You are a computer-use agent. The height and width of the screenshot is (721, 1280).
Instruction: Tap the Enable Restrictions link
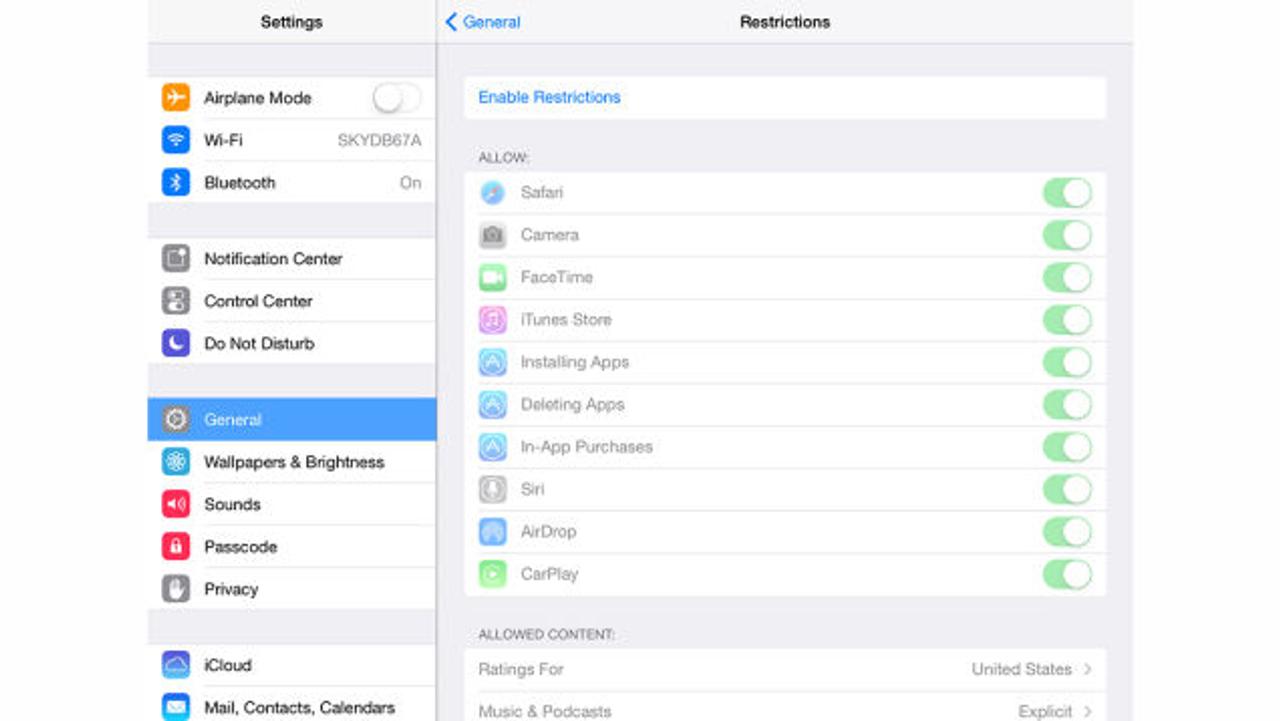(x=549, y=97)
